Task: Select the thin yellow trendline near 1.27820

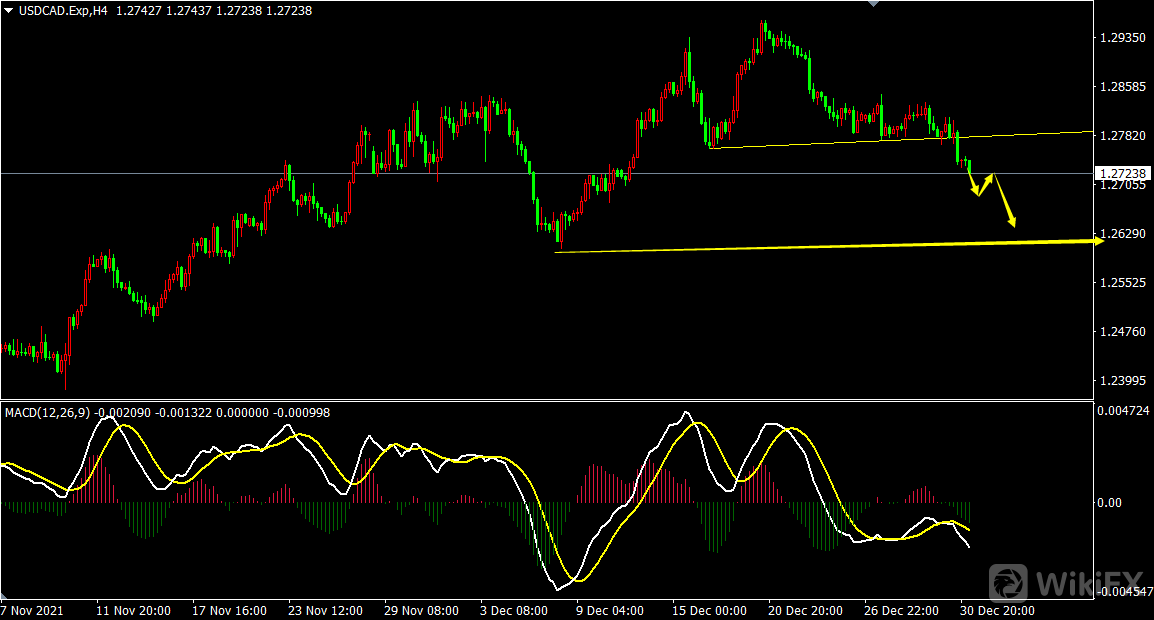Action: (900, 140)
